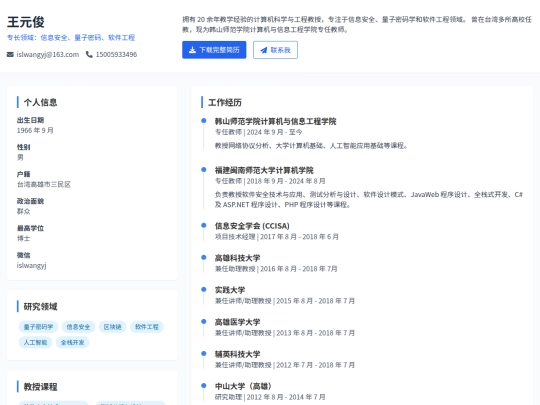Click the 高雄医学大学 entry title
Image resolution: width=540 pixels, height=405 pixels.
coord(238,322)
